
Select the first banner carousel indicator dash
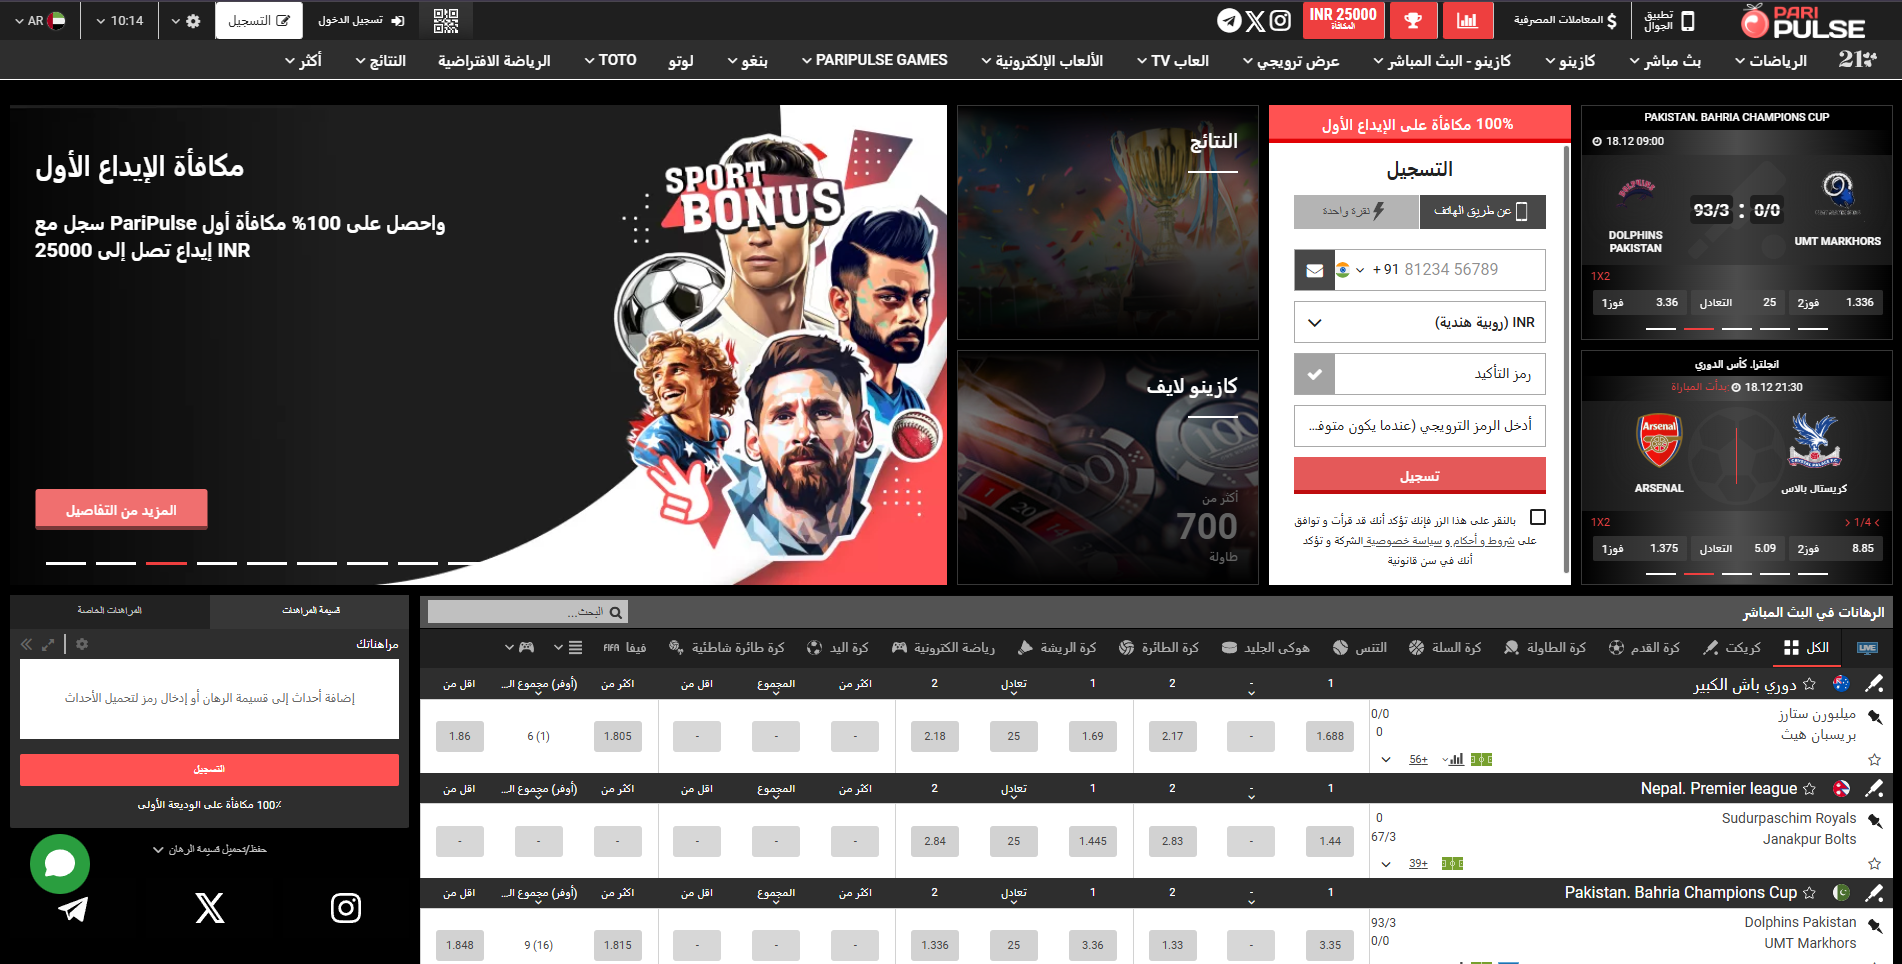point(66,563)
